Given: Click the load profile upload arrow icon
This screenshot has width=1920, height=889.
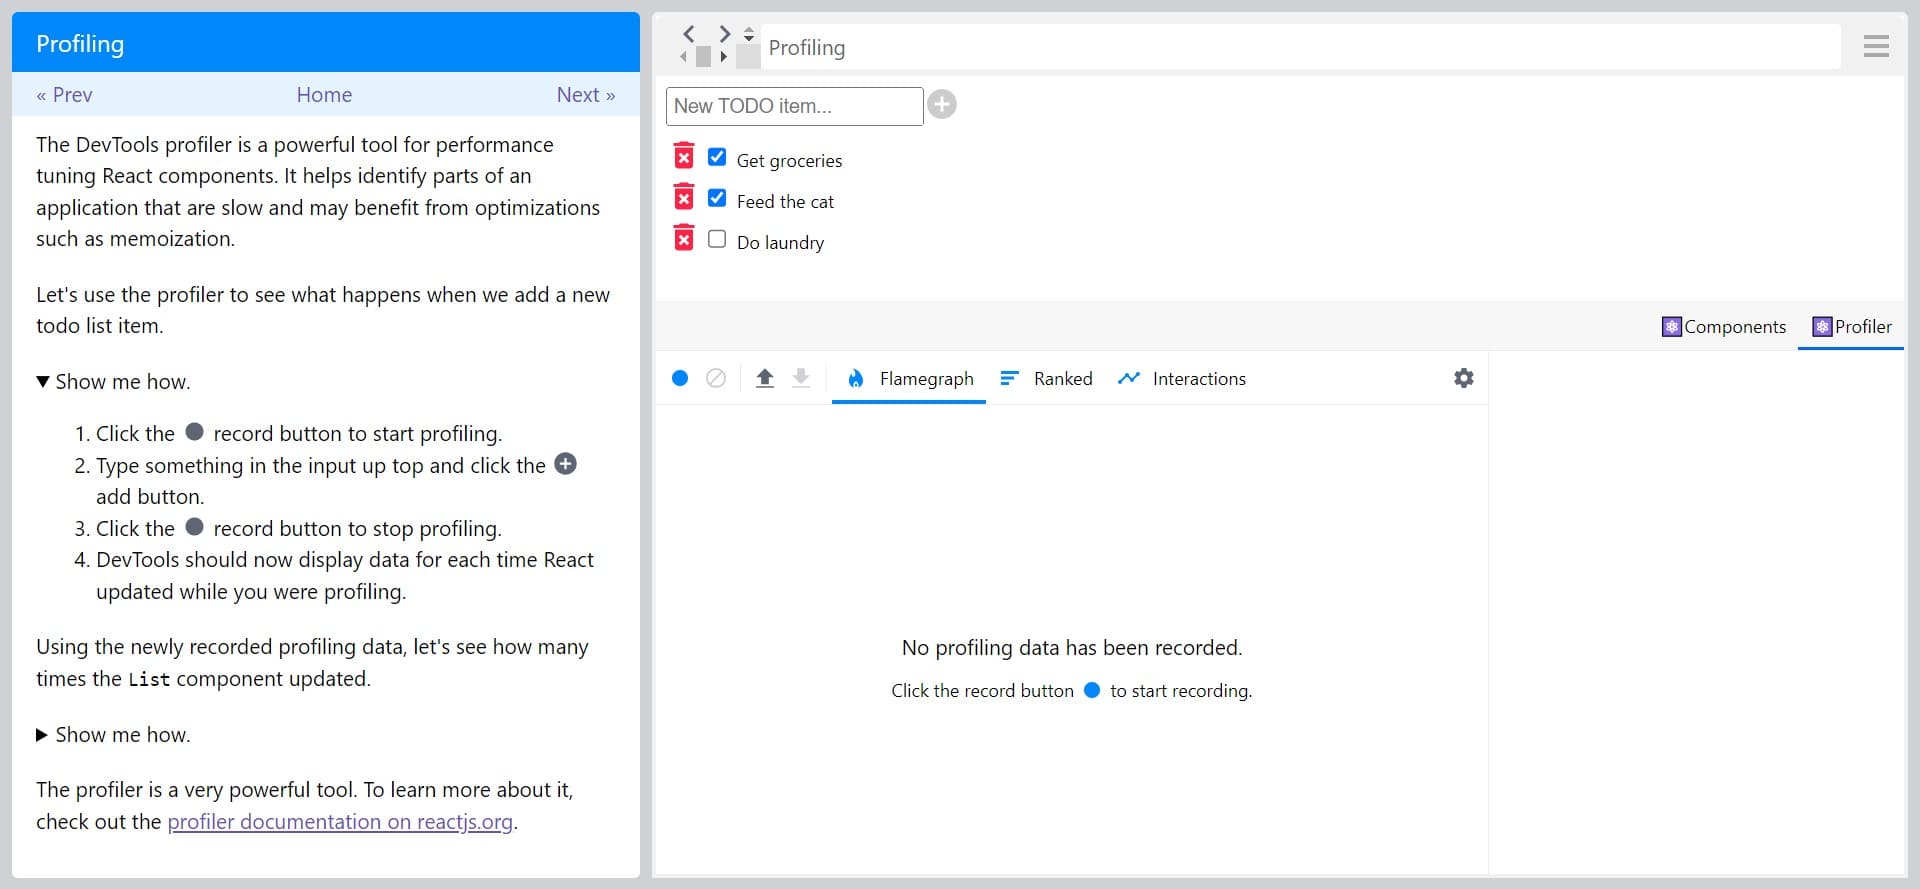Looking at the screenshot, I should (x=765, y=378).
